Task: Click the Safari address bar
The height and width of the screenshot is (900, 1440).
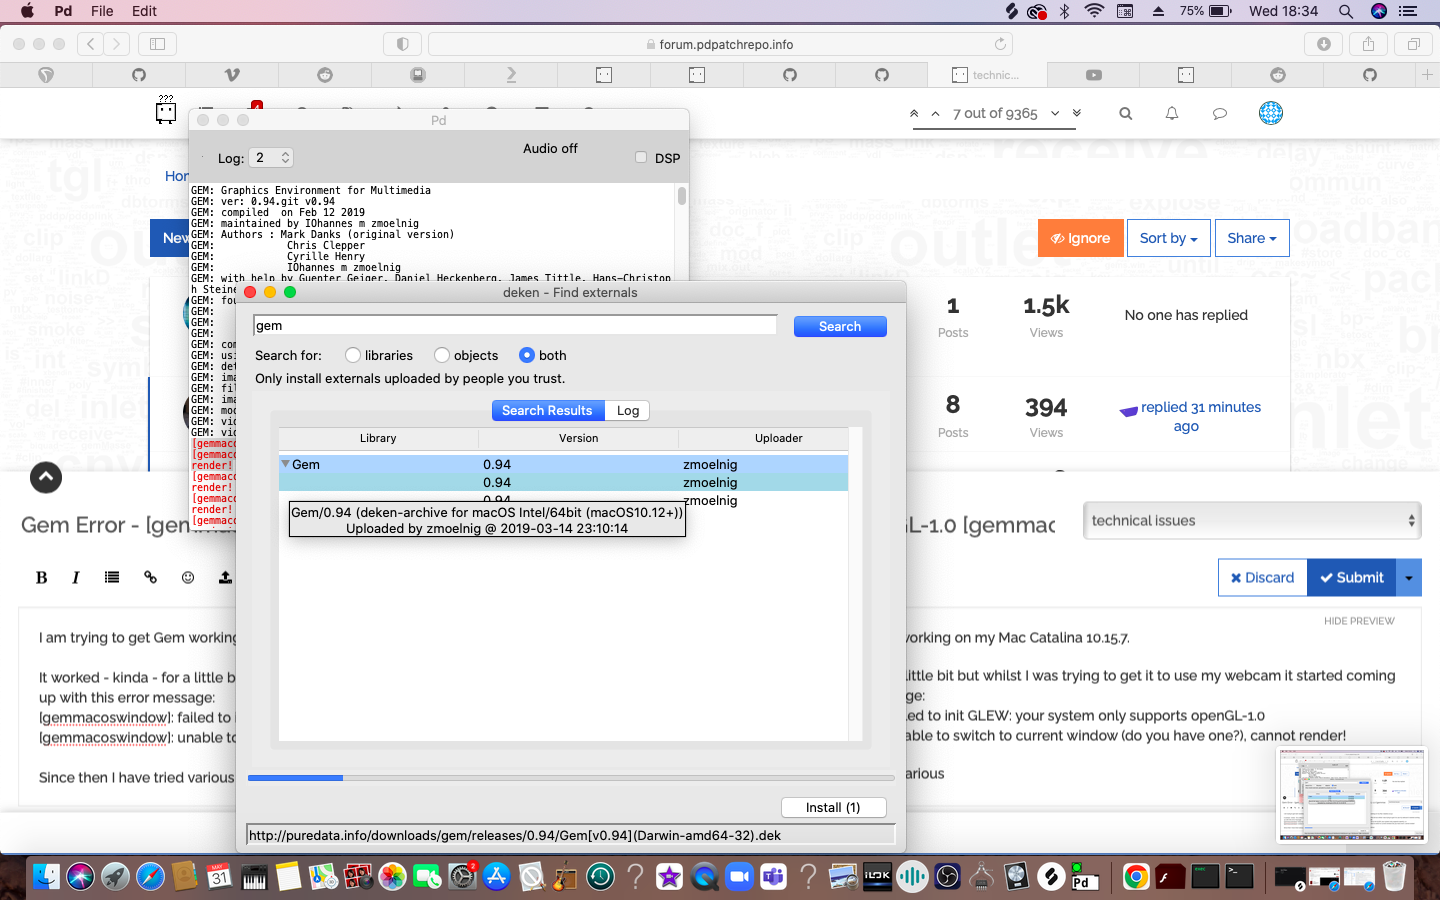Action: [720, 44]
